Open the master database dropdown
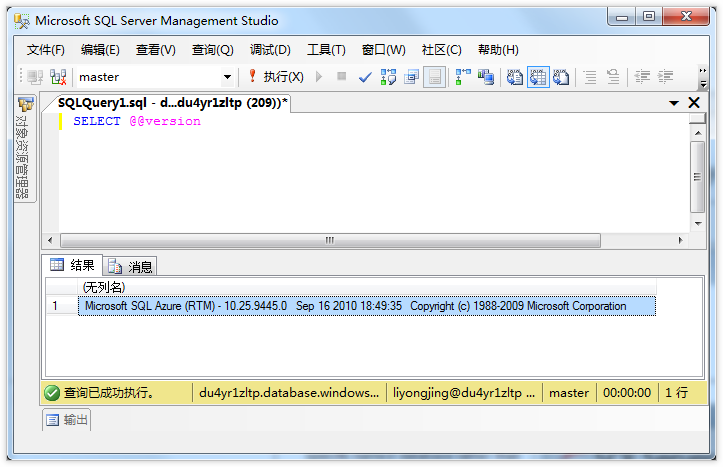This screenshot has width=723, height=467. tap(227, 77)
